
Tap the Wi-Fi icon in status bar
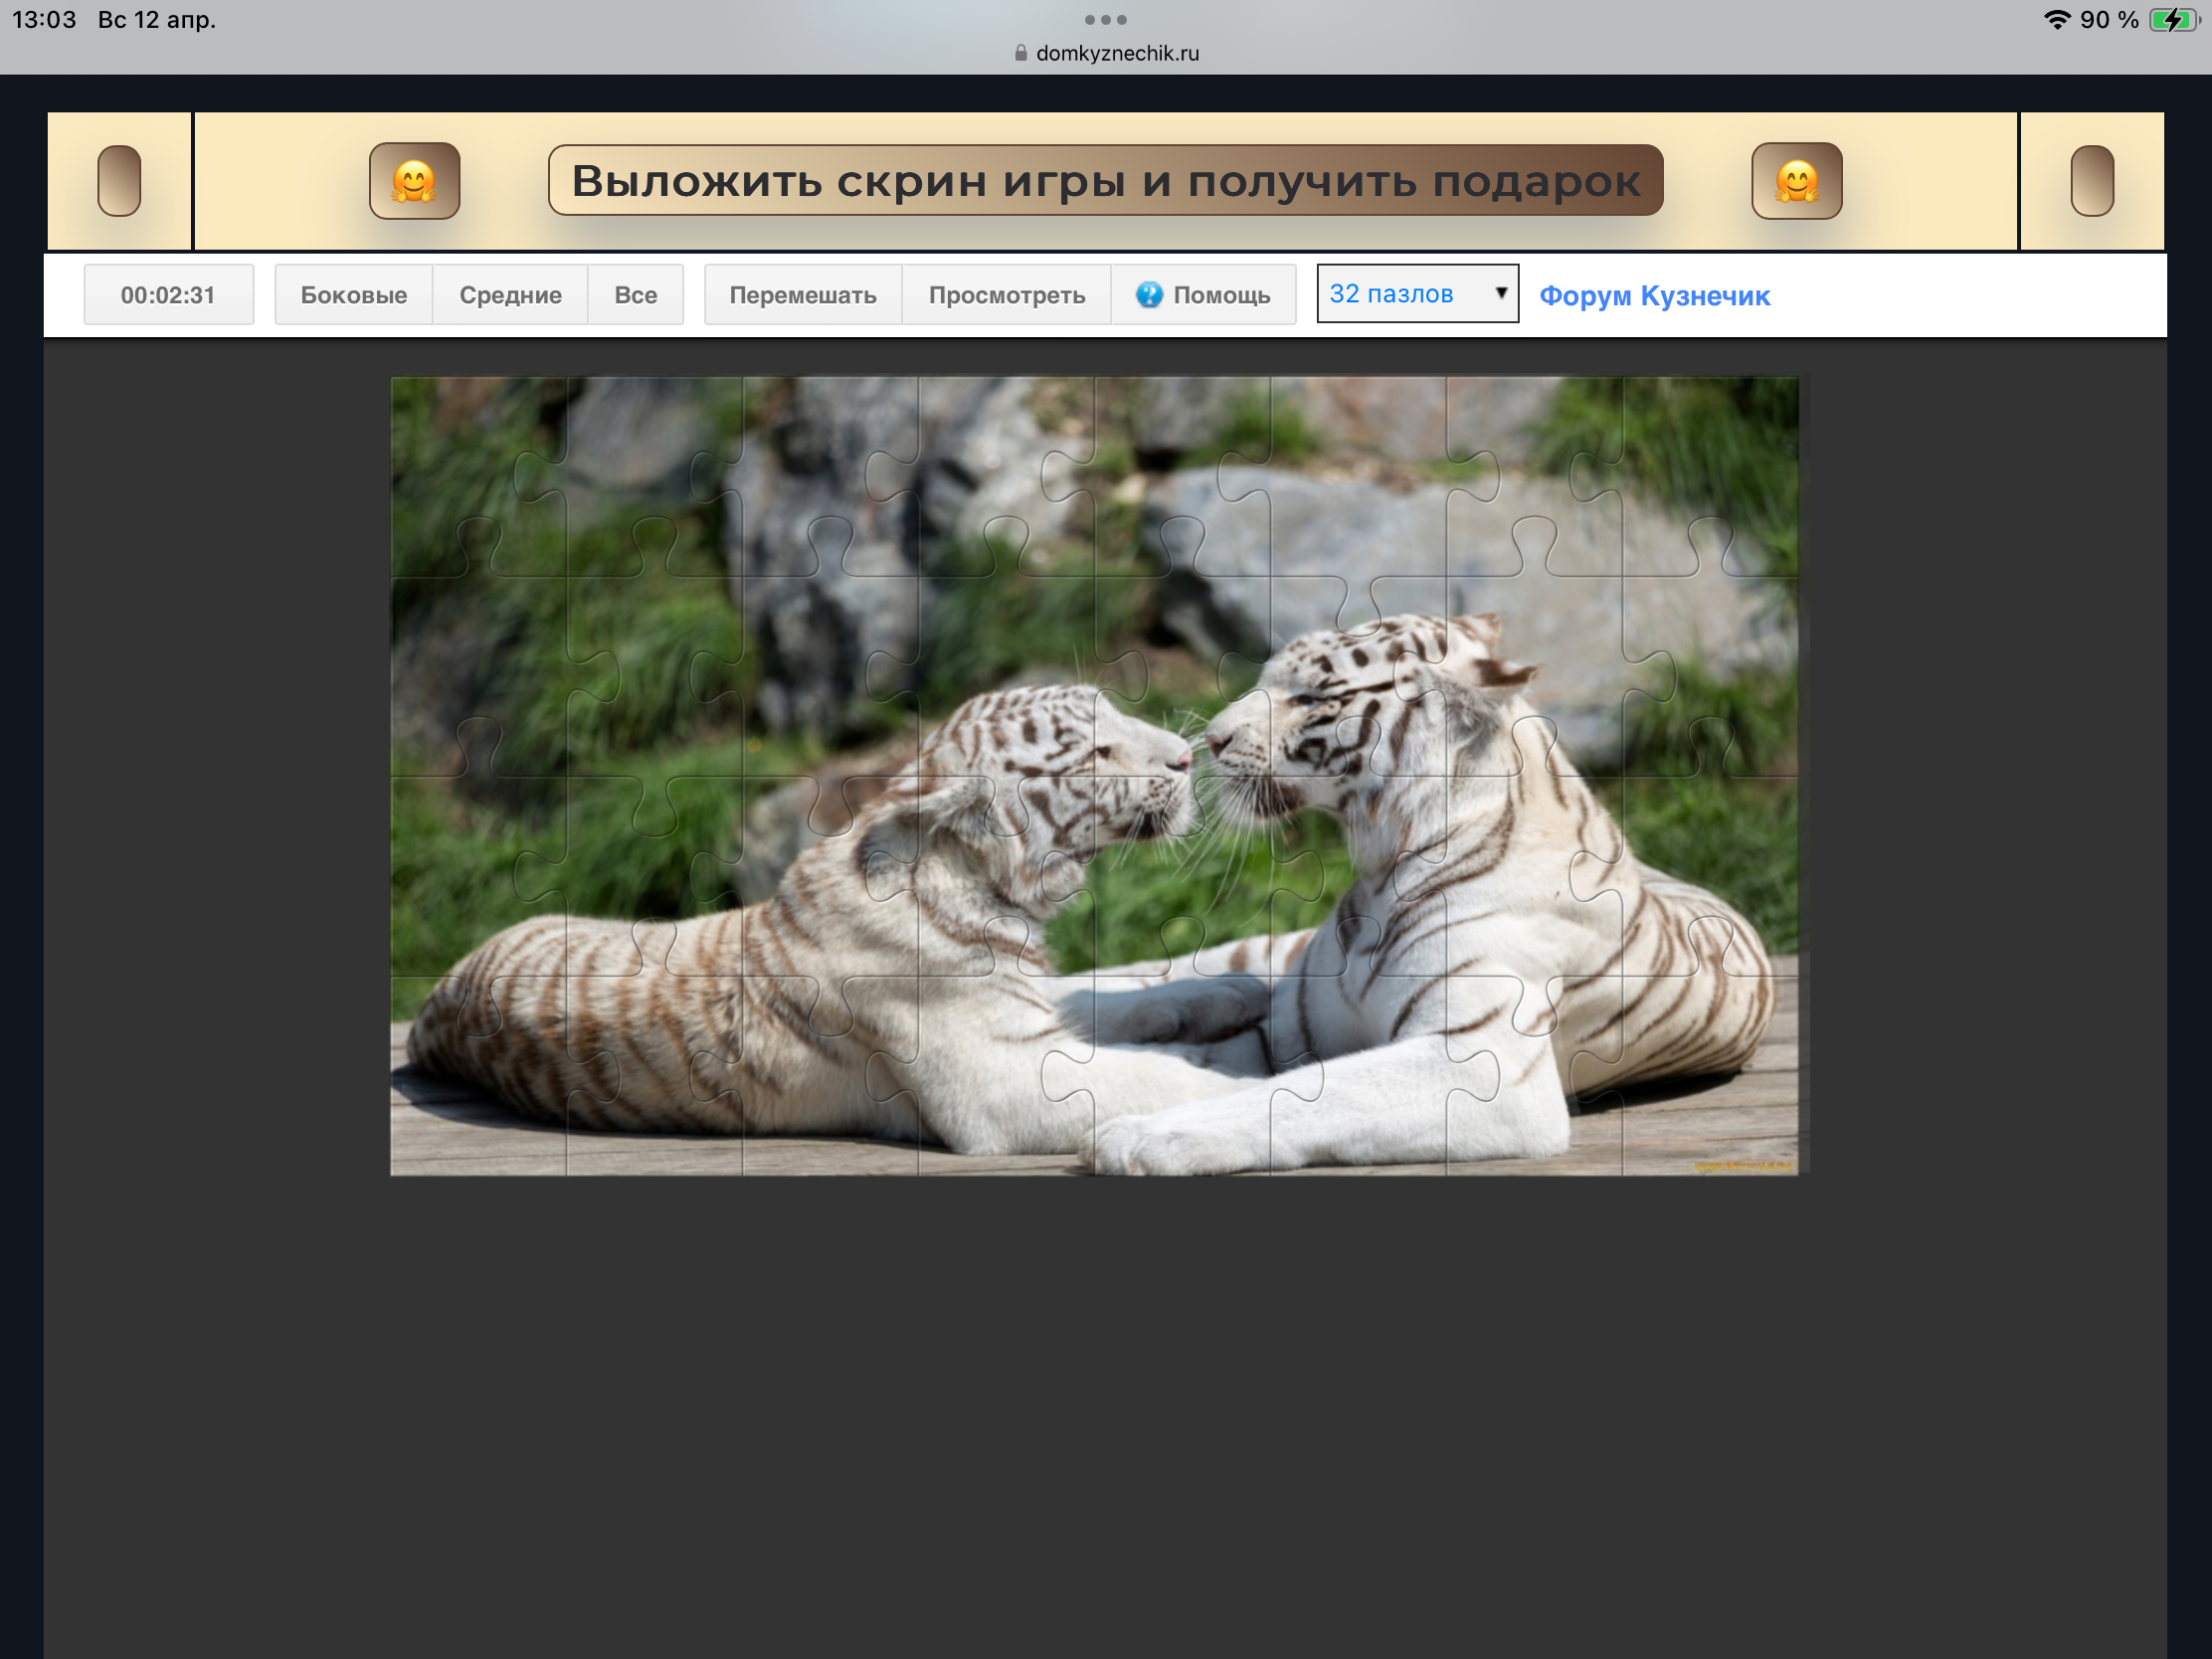coord(2057,20)
